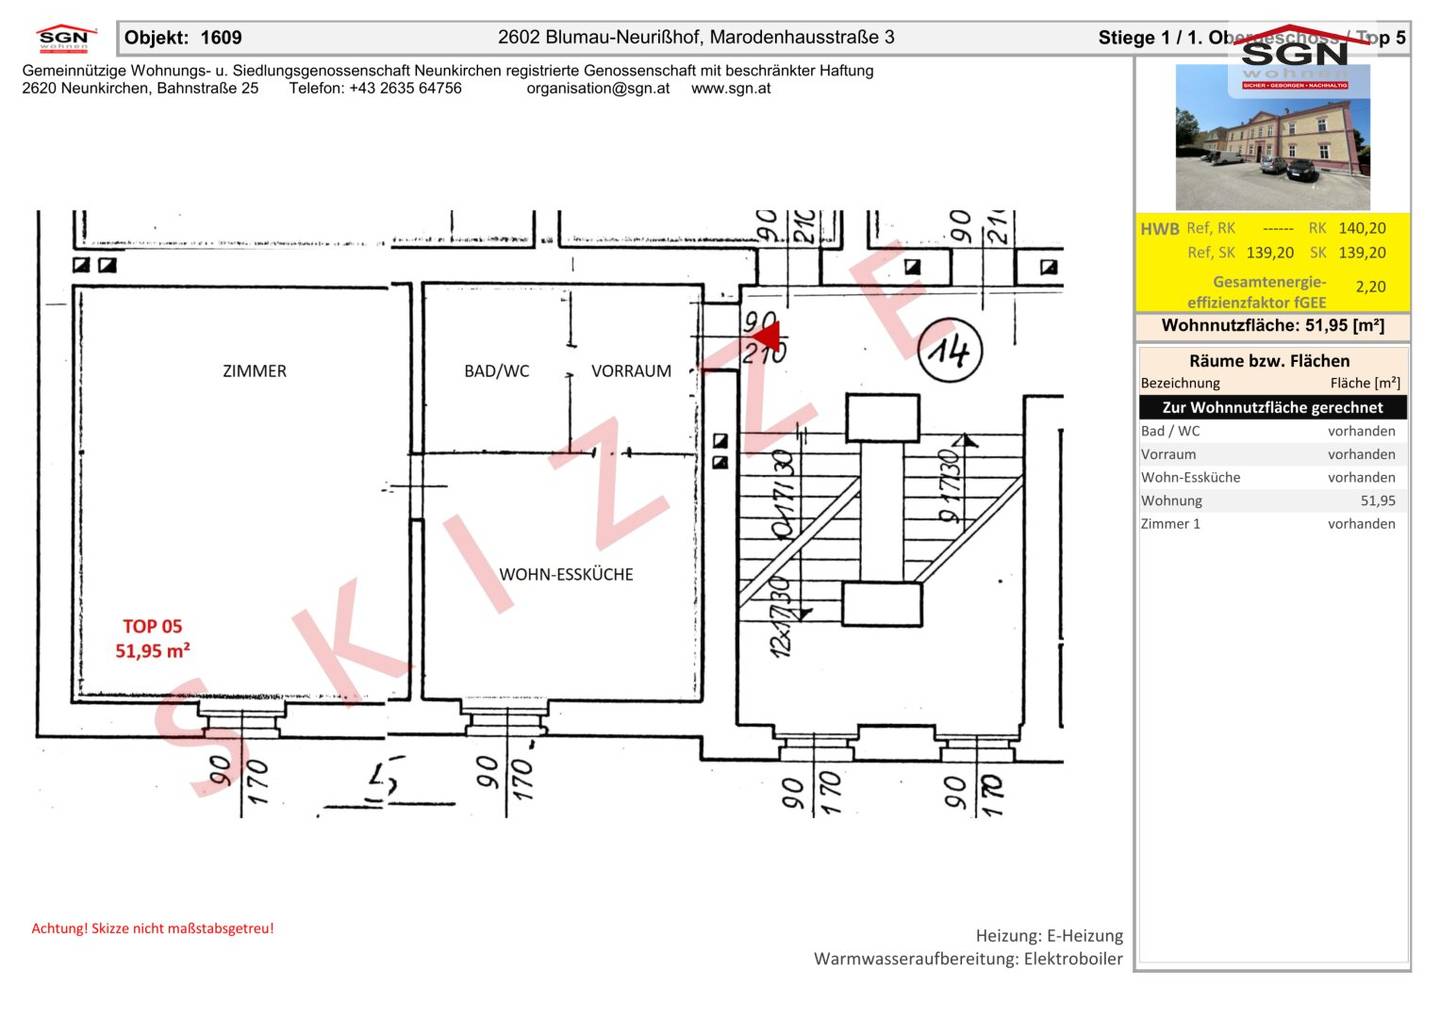Click the 'Ref, RK' label

tap(1210, 228)
